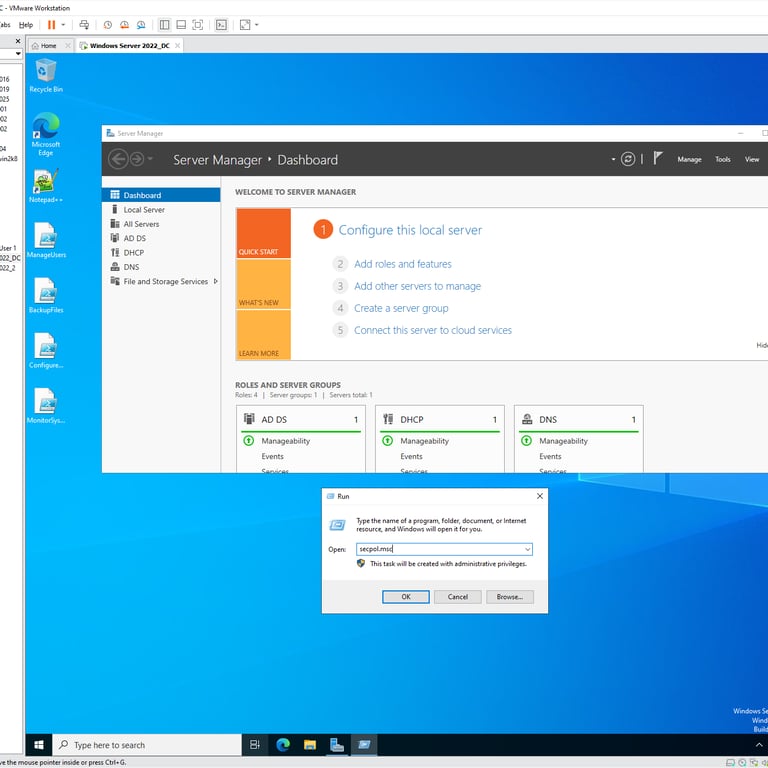Open the Windows Start button
Screen dimensions: 768x768
[x=39, y=744]
